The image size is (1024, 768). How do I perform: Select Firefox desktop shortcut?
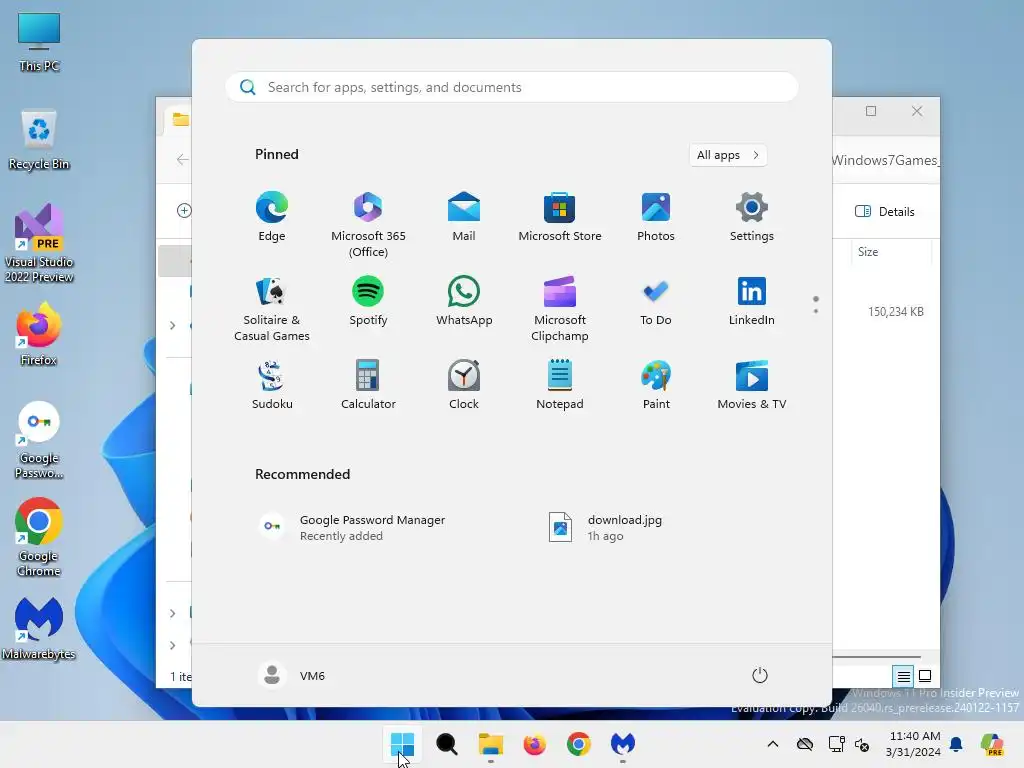39,334
